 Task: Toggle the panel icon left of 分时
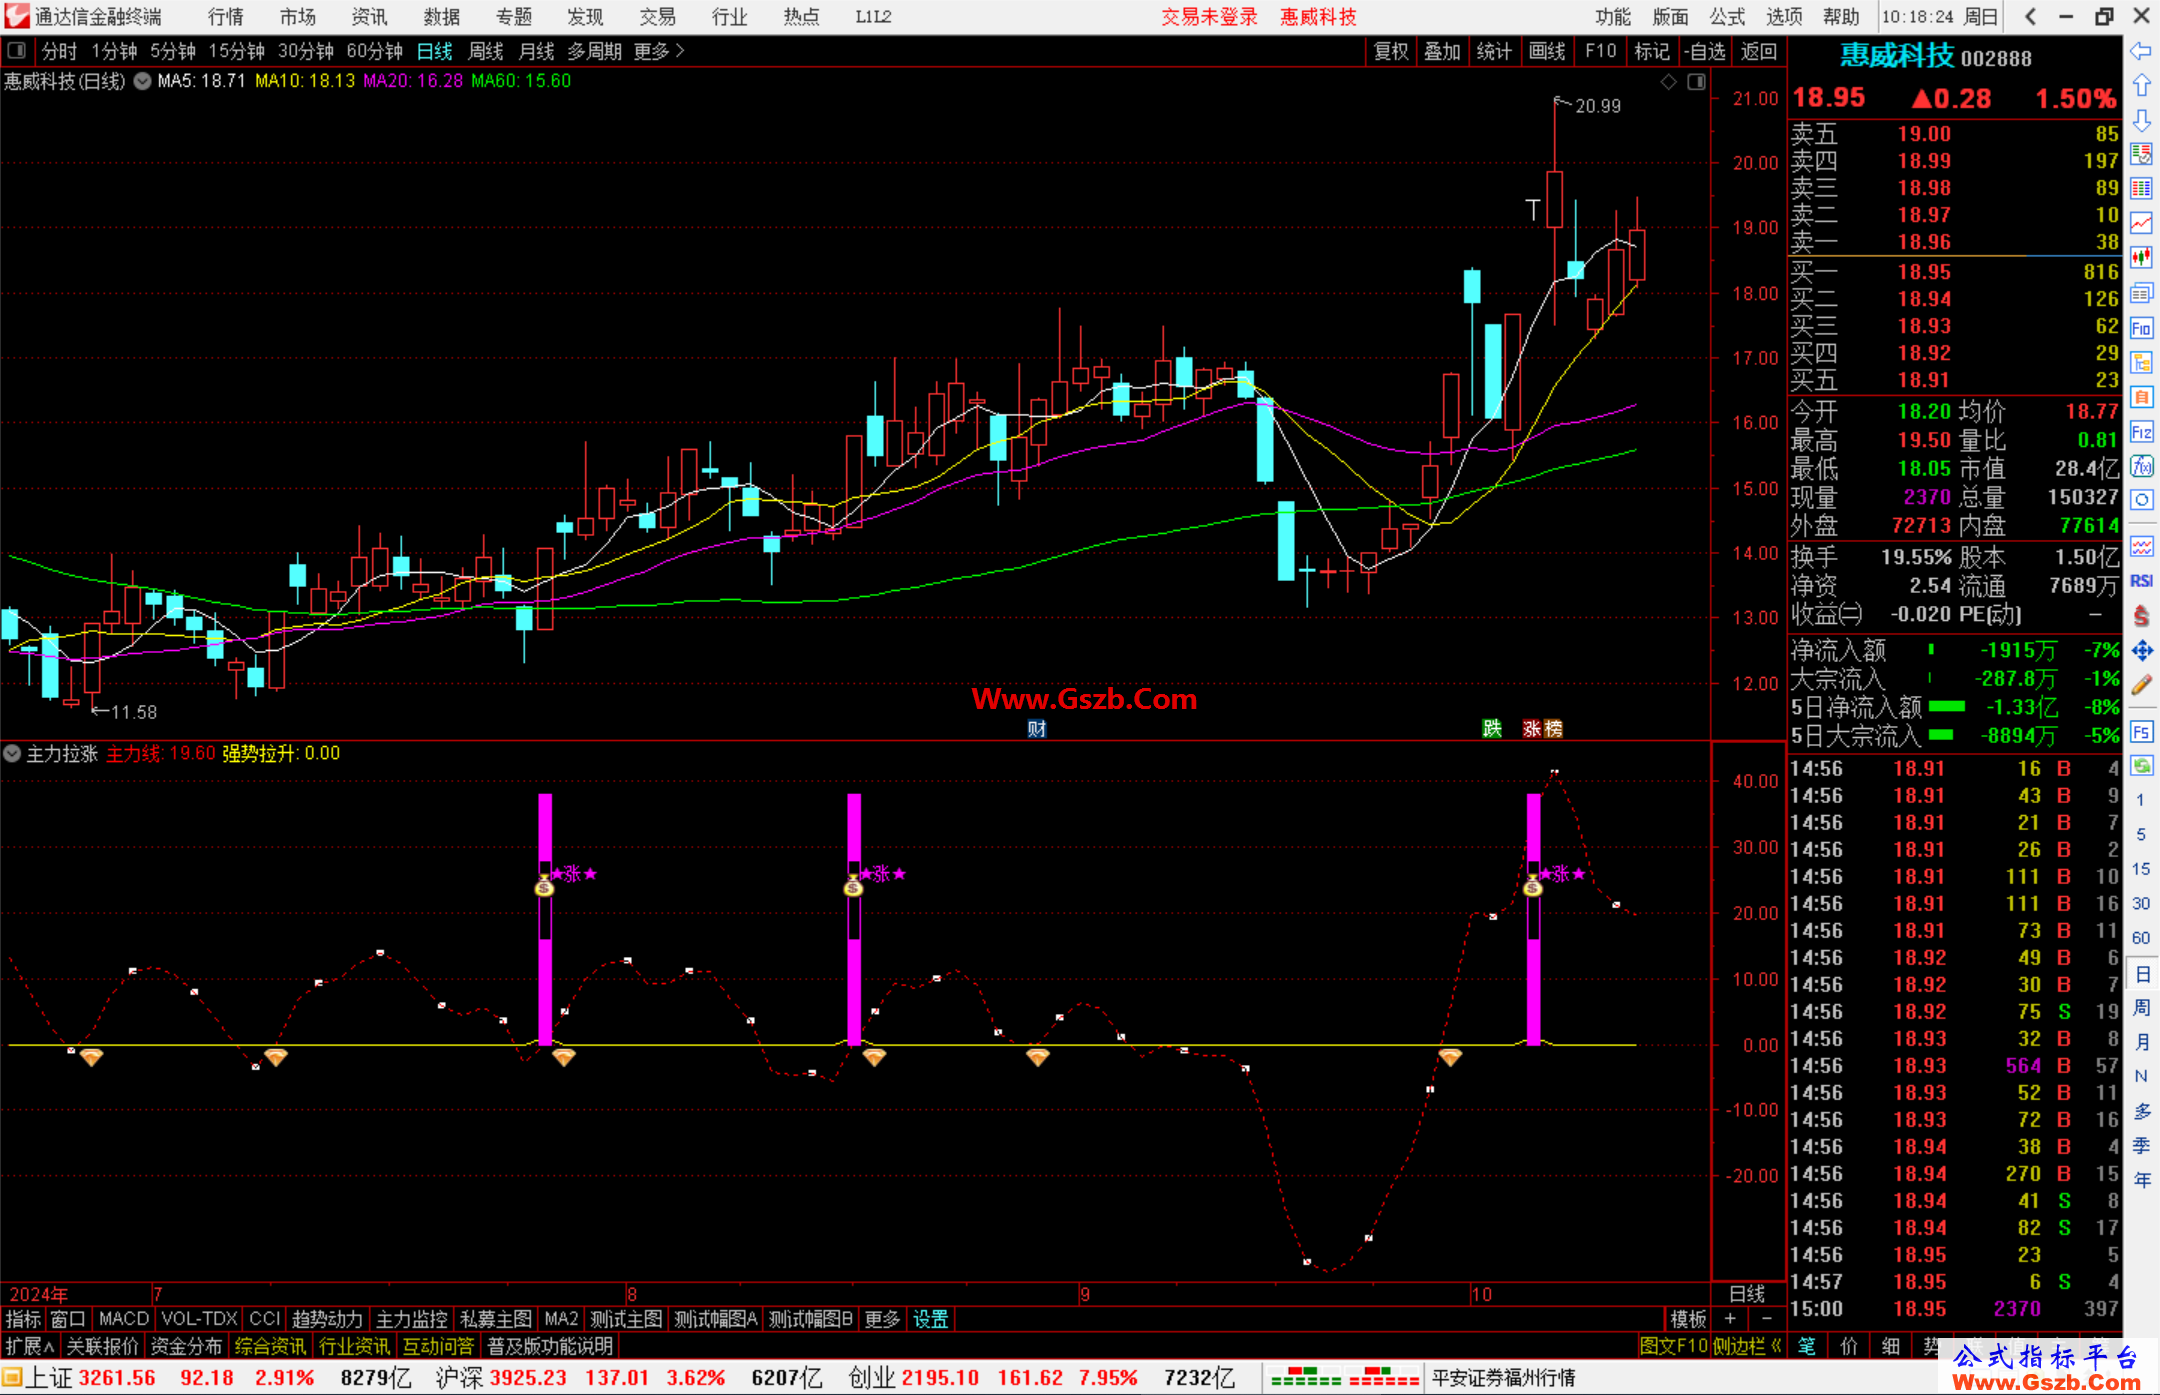[17, 50]
